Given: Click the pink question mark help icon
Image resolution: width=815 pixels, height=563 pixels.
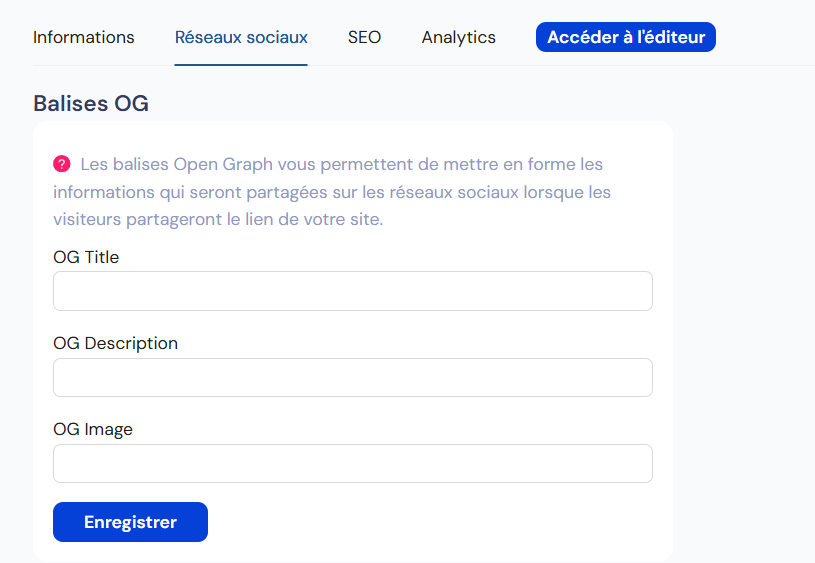Looking at the screenshot, I should tap(61, 164).
